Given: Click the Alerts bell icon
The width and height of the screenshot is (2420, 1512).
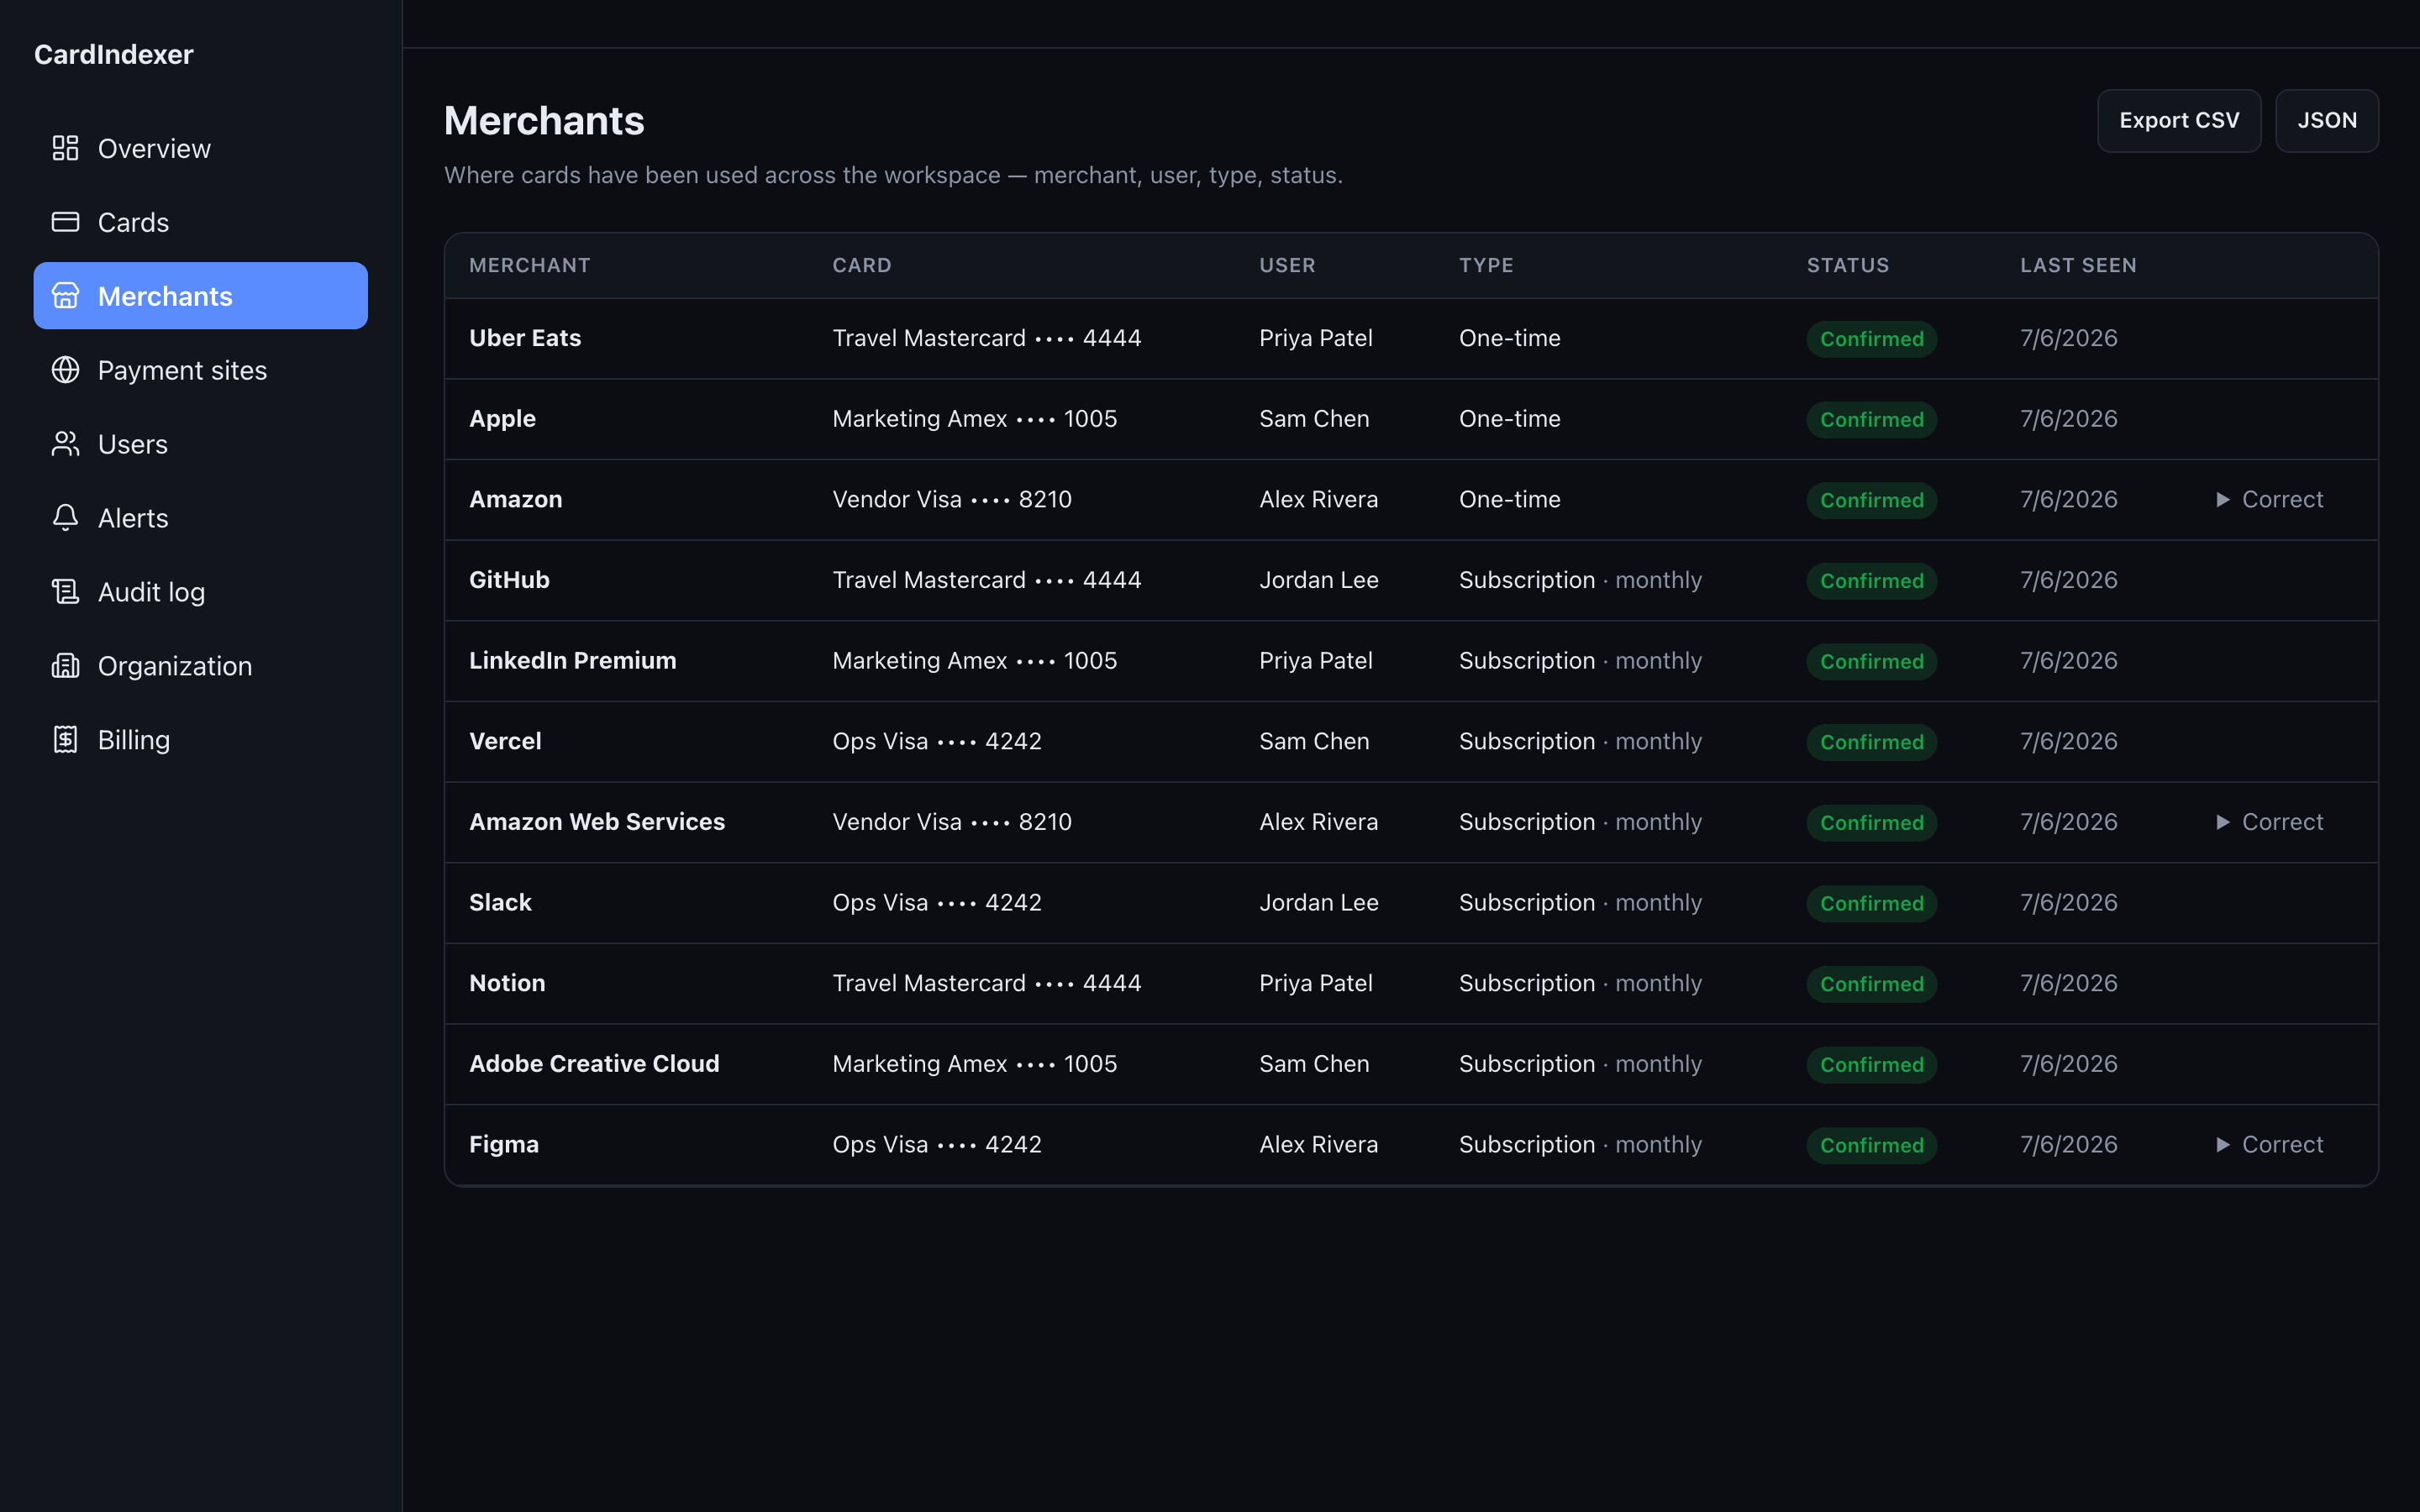Looking at the screenshot, I should pyautogui.click(x=65, y=518).
